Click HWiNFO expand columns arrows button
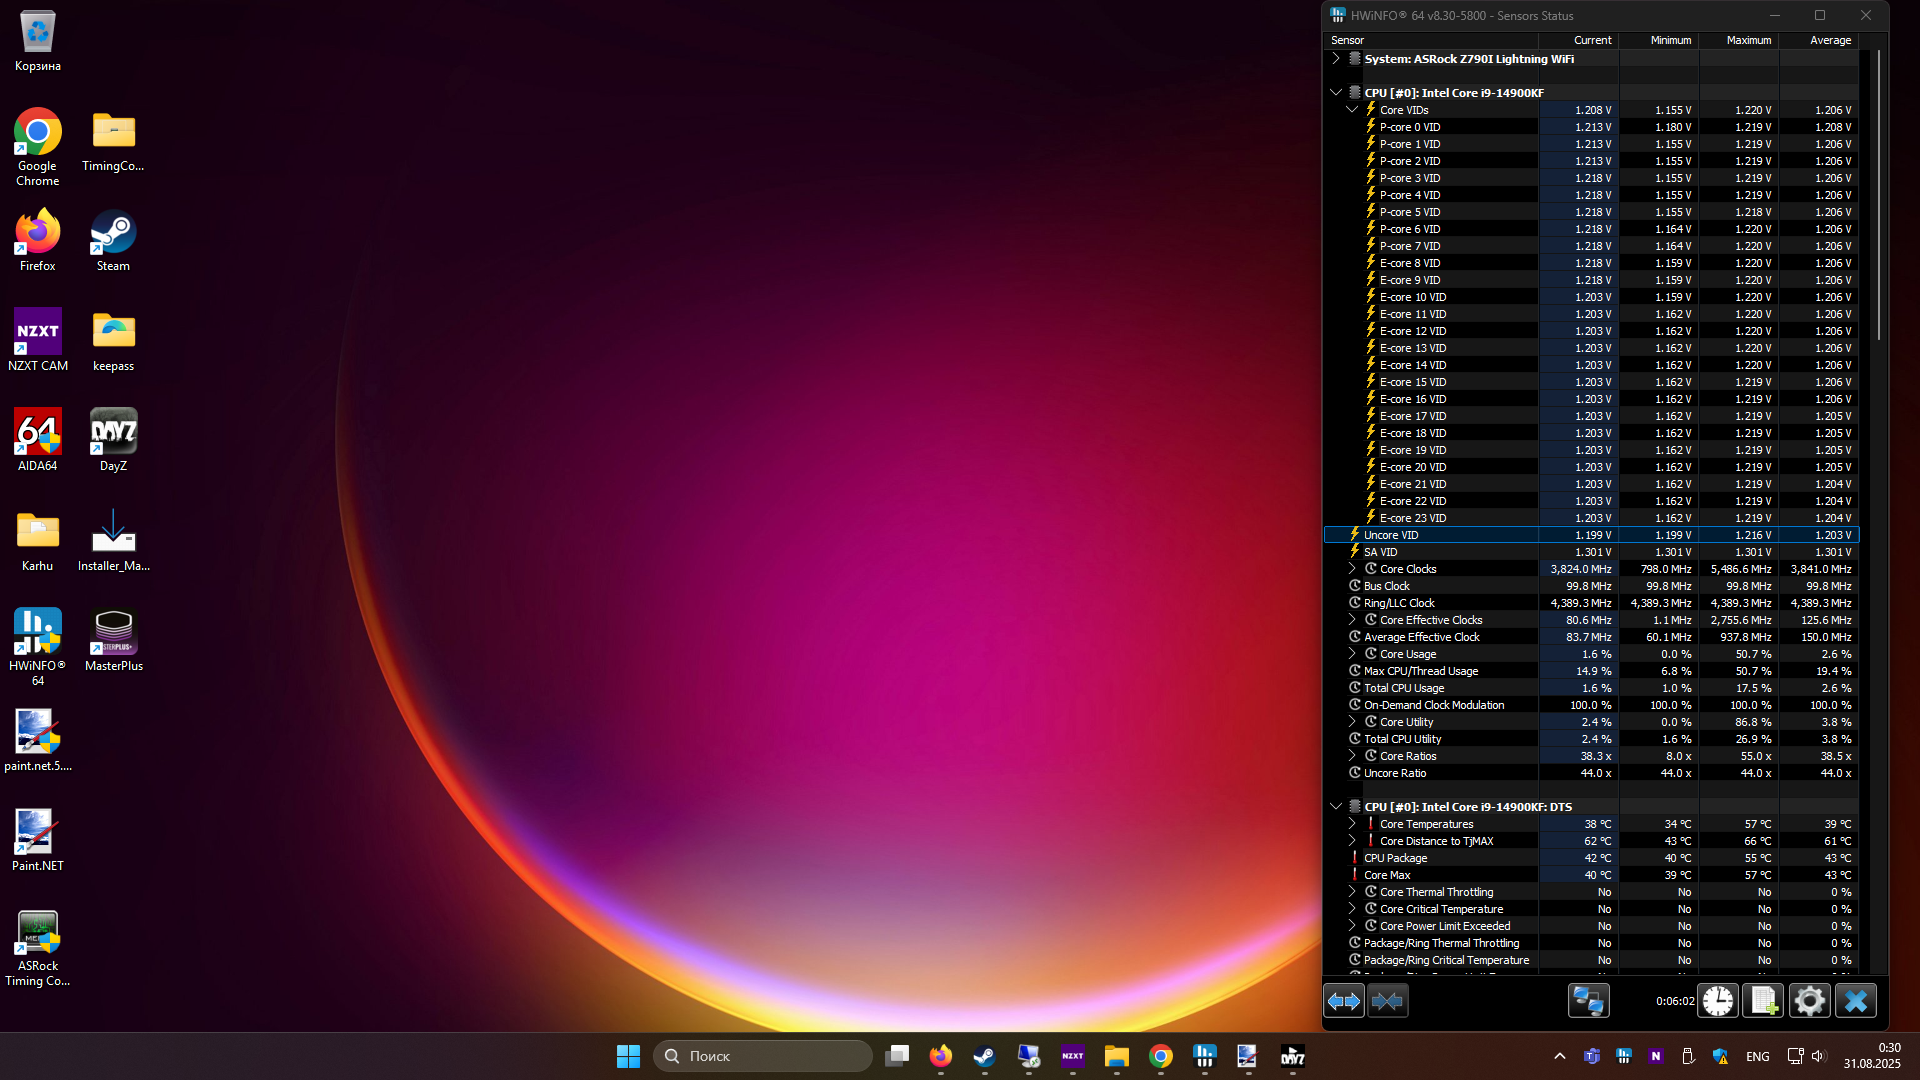 click(x=1343, y=1001)
